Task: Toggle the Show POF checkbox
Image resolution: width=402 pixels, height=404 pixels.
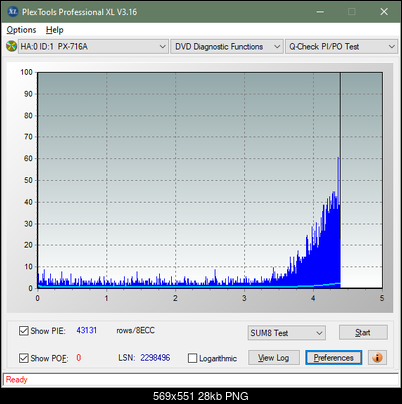Action: [24, 358]
